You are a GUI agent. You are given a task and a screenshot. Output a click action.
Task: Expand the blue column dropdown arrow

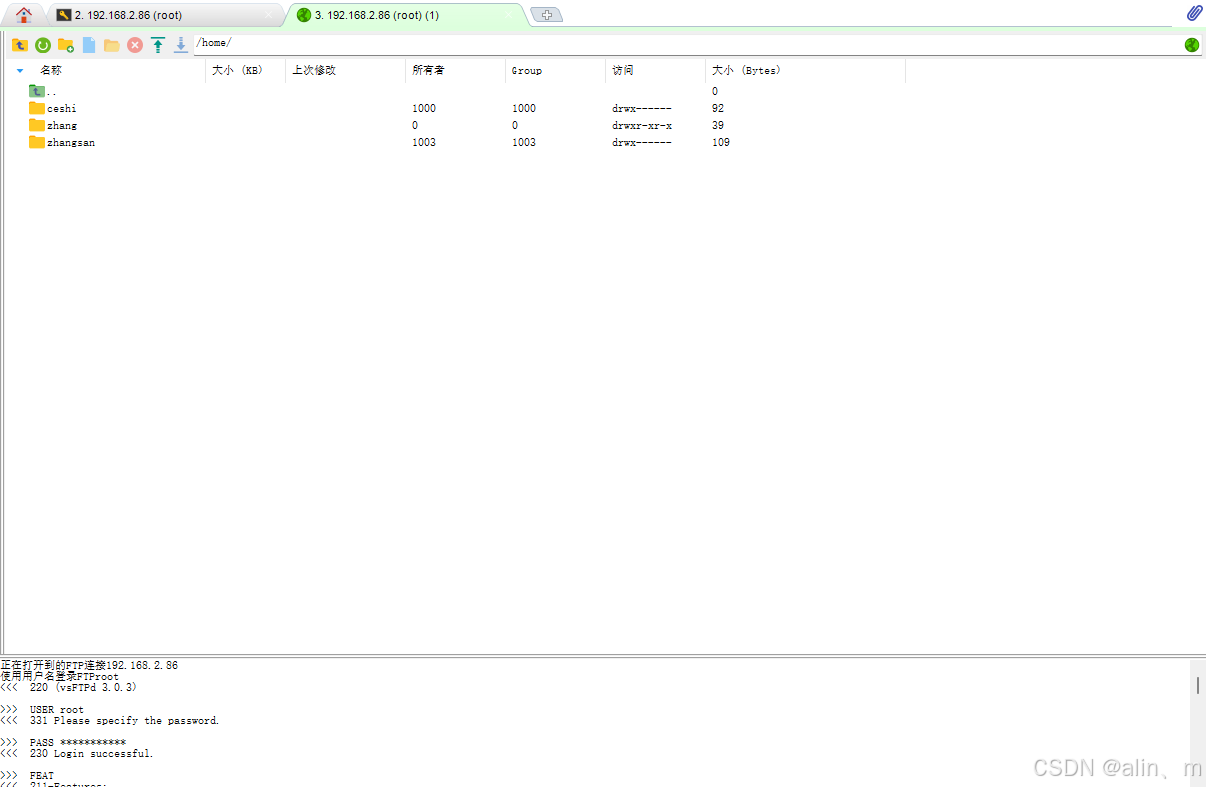click(x=20, y=71)
